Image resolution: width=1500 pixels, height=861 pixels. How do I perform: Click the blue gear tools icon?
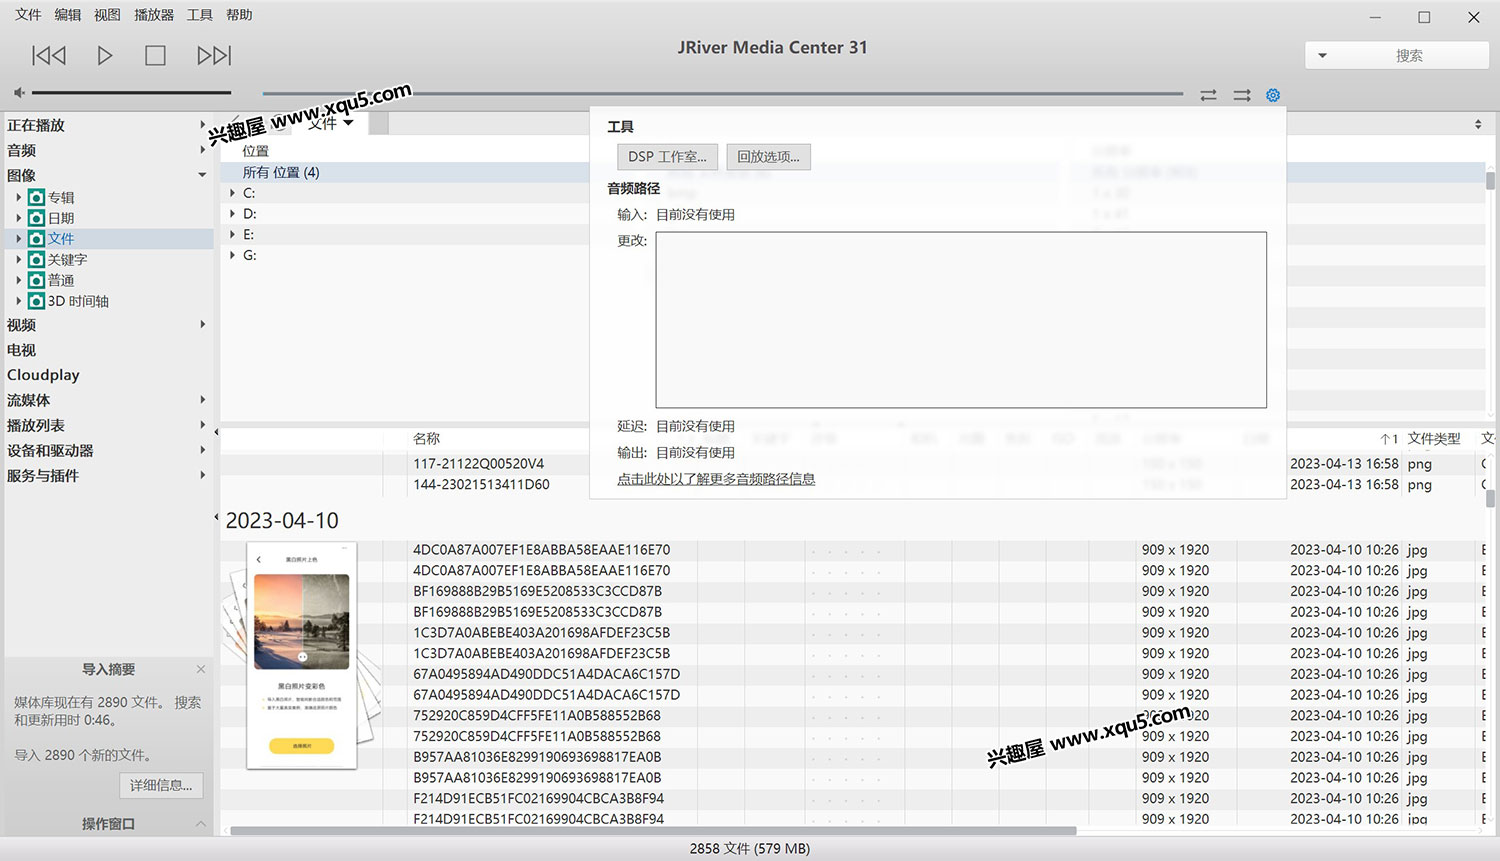[x=1273, y=95]
